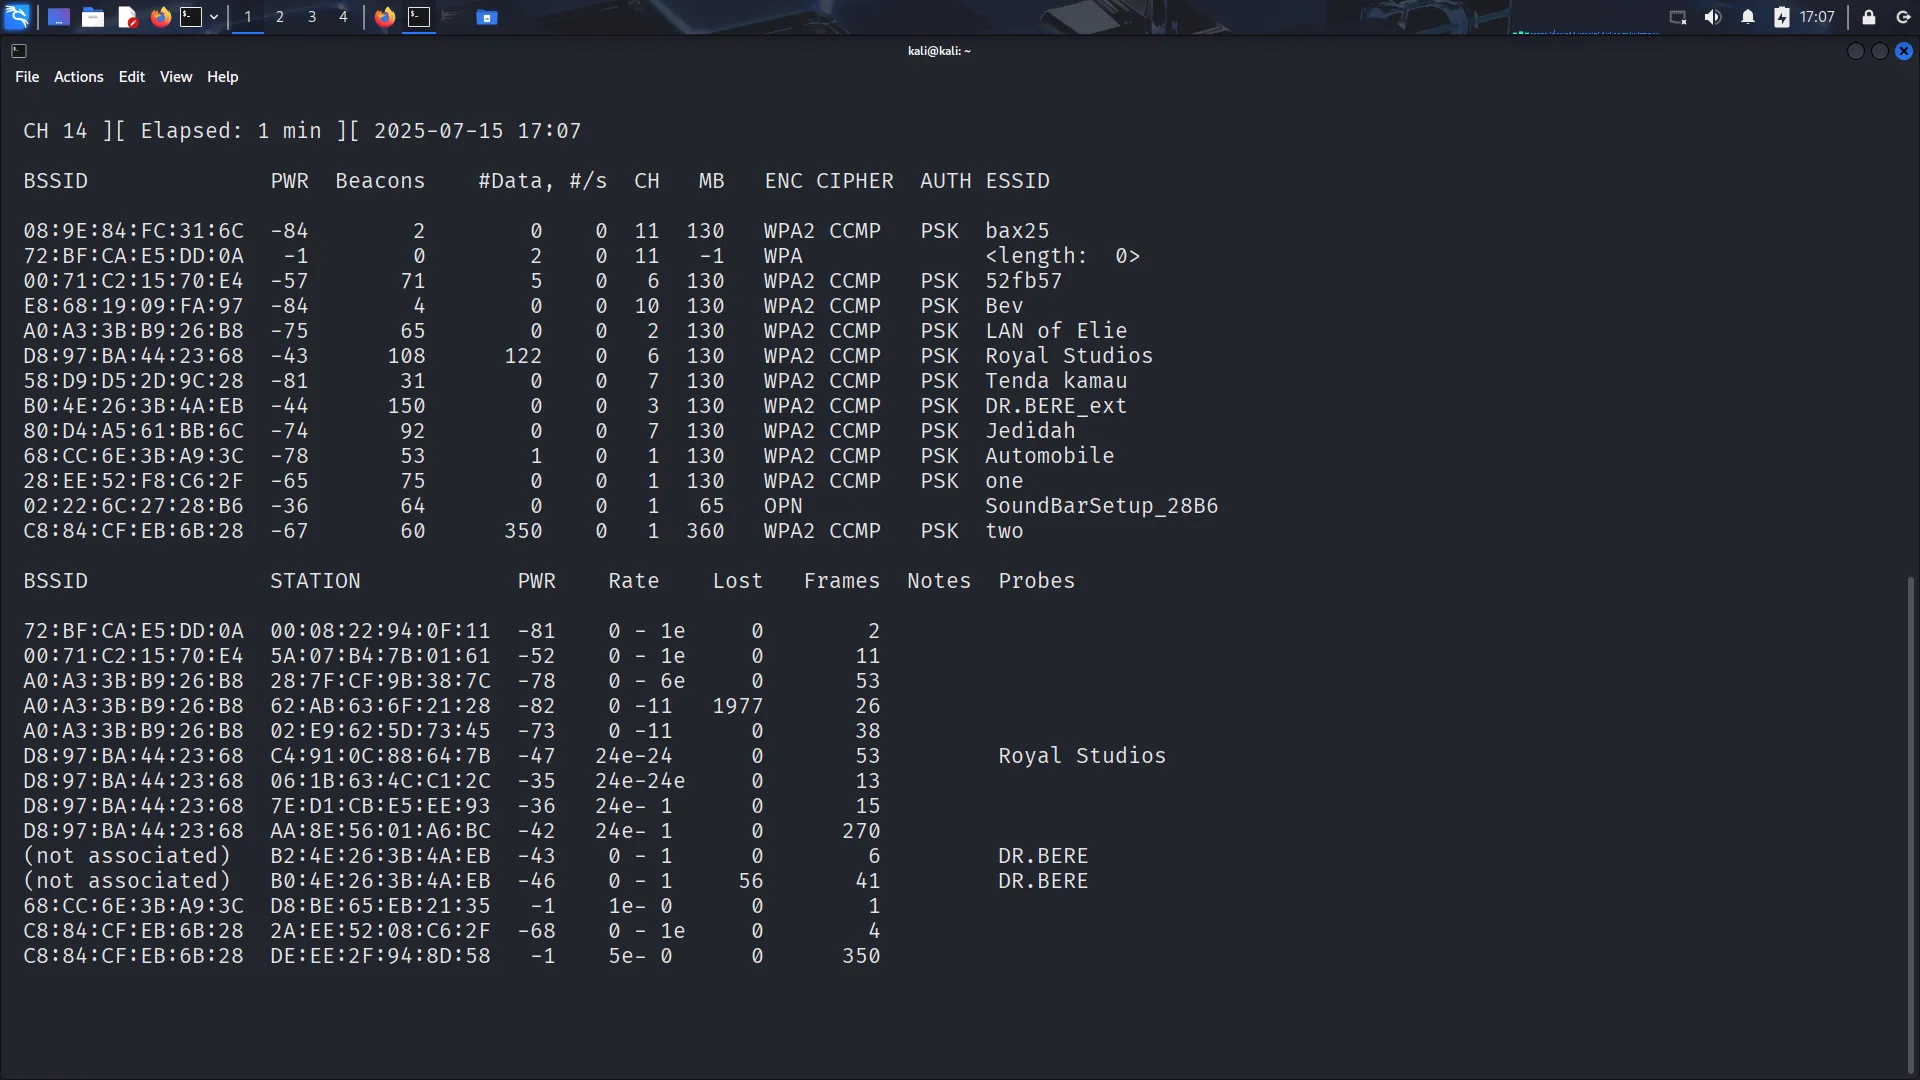
Task: Click the file manager launcher icon
Action: click(x=93, y=17)
